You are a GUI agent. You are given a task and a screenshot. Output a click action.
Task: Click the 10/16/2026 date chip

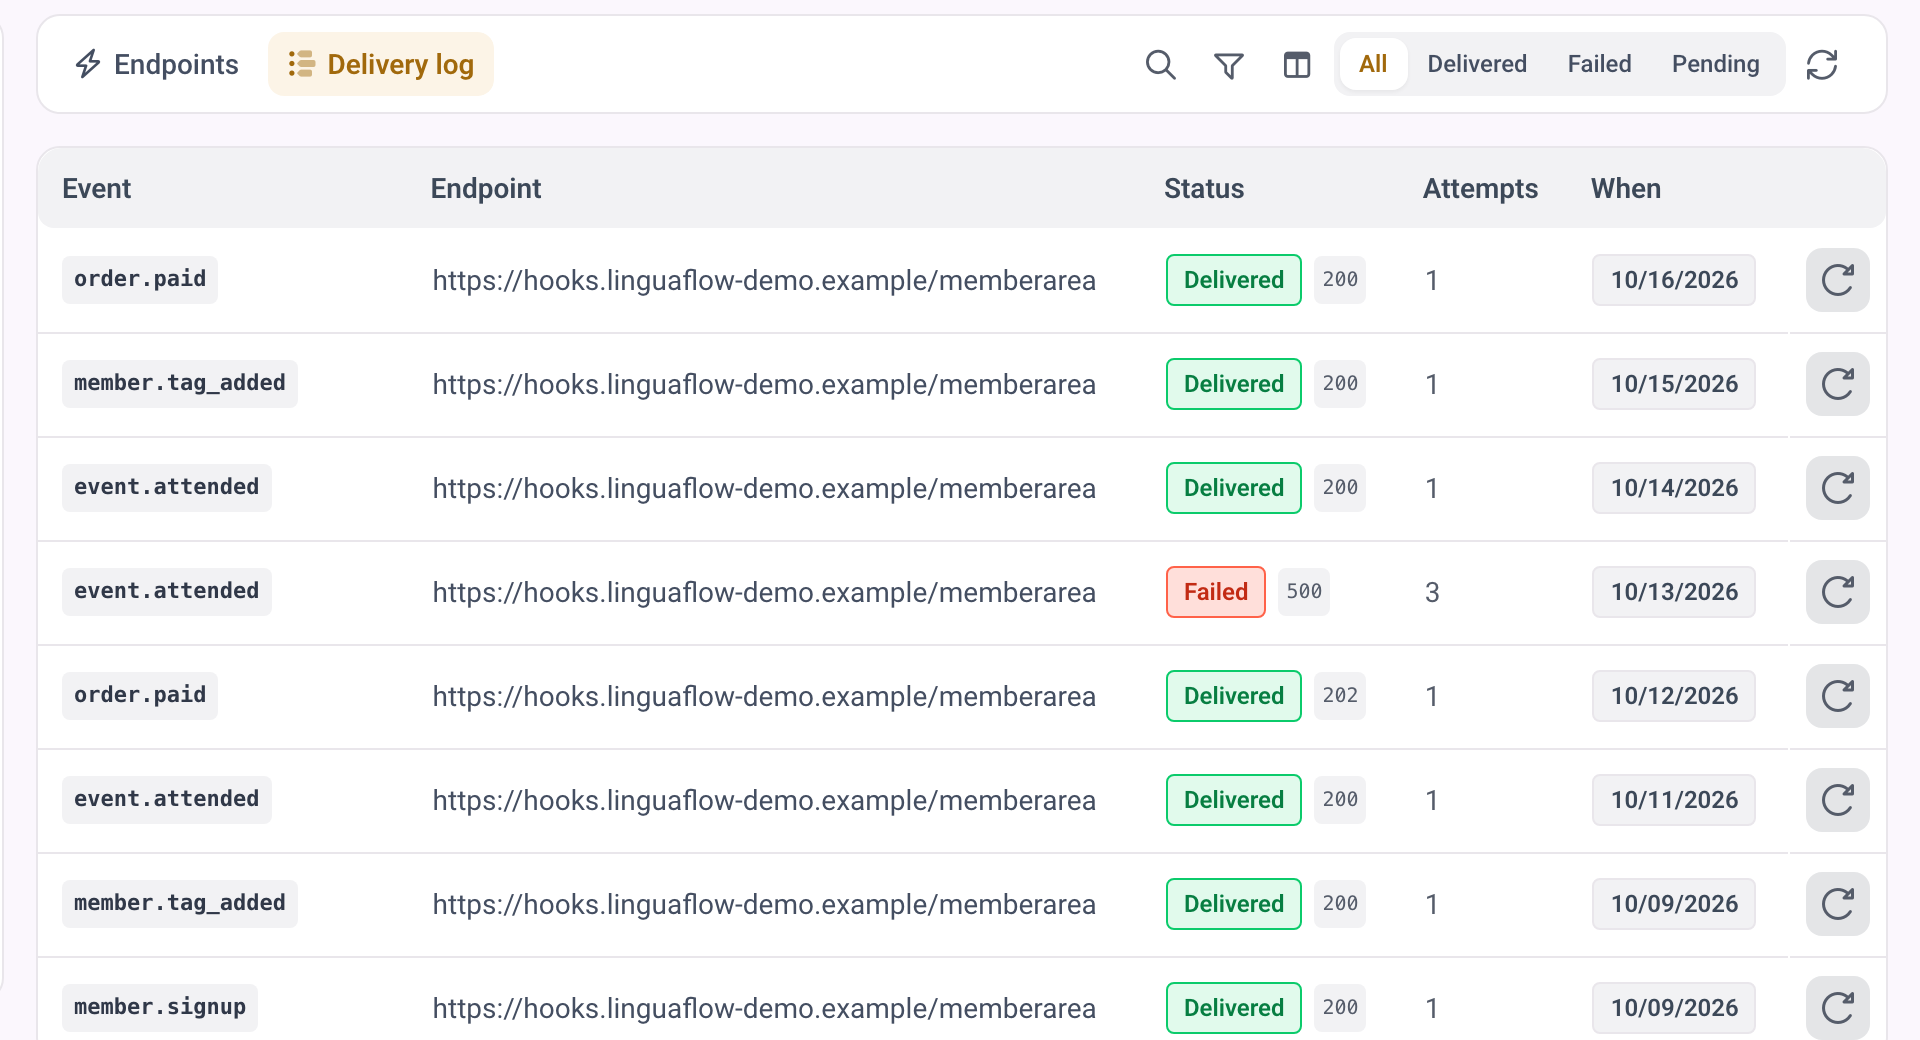tap(1674, 280)
